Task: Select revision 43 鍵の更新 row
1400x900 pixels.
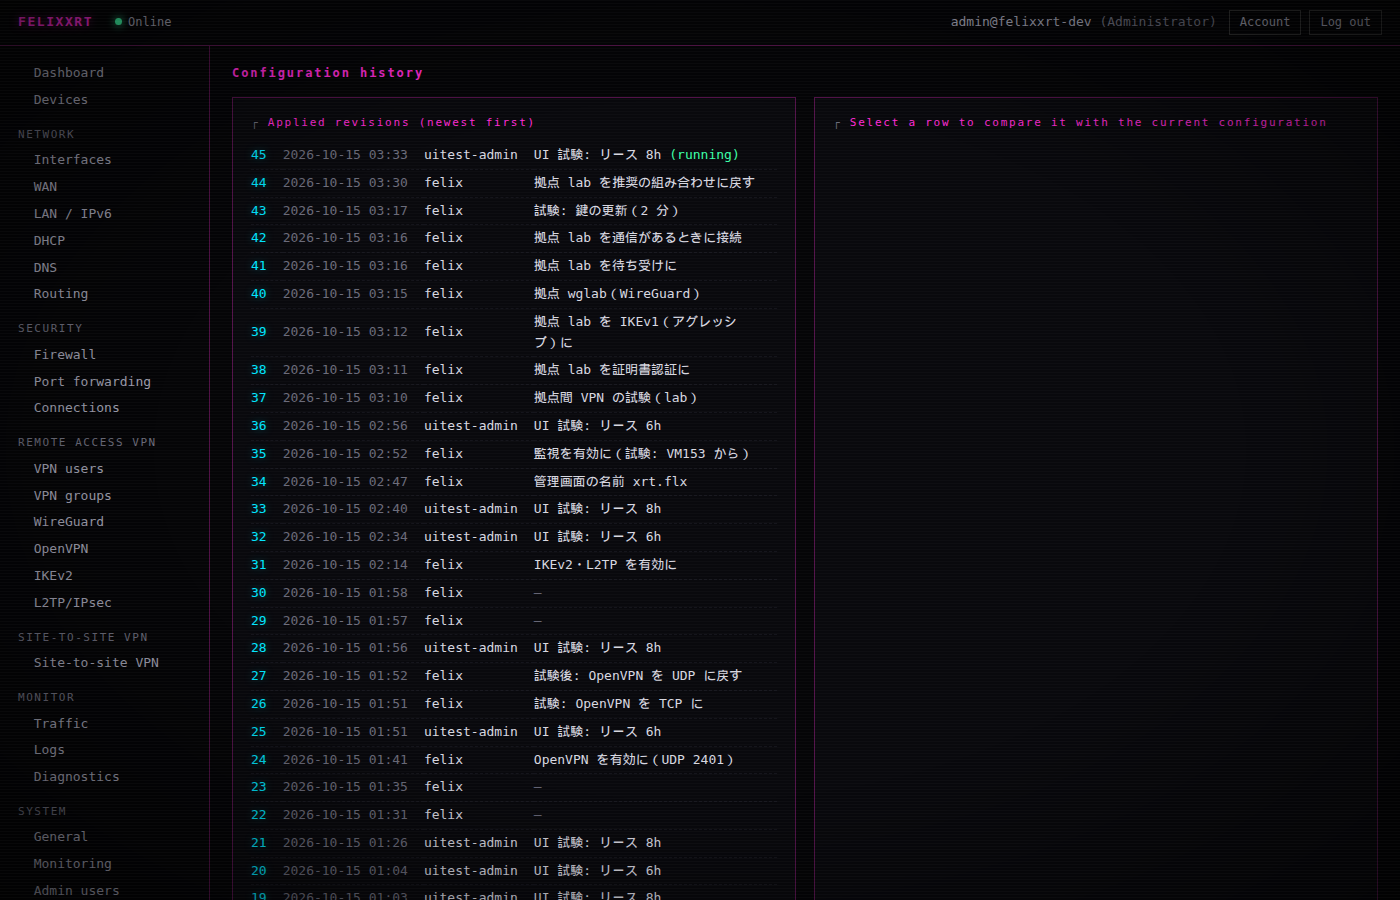Action: pyautogui.click(x=513, y=211)
